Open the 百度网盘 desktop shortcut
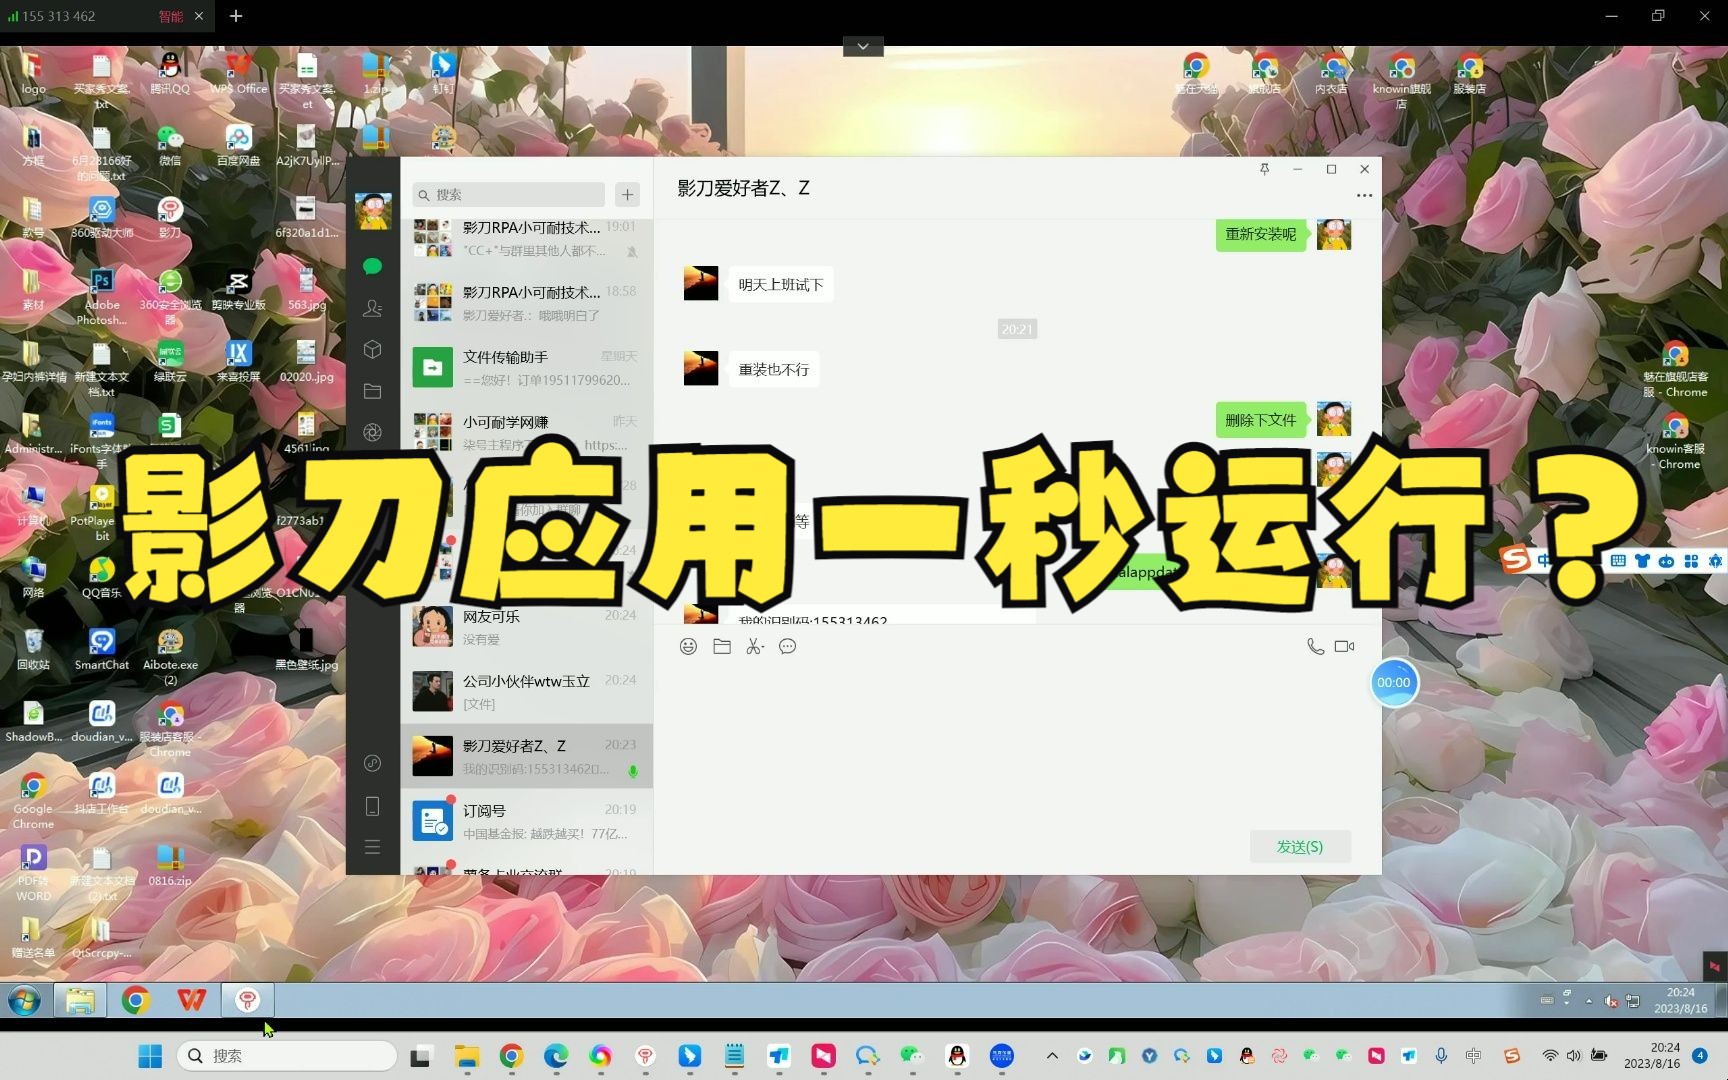1728x1080 pixels. tap(238, 145)
